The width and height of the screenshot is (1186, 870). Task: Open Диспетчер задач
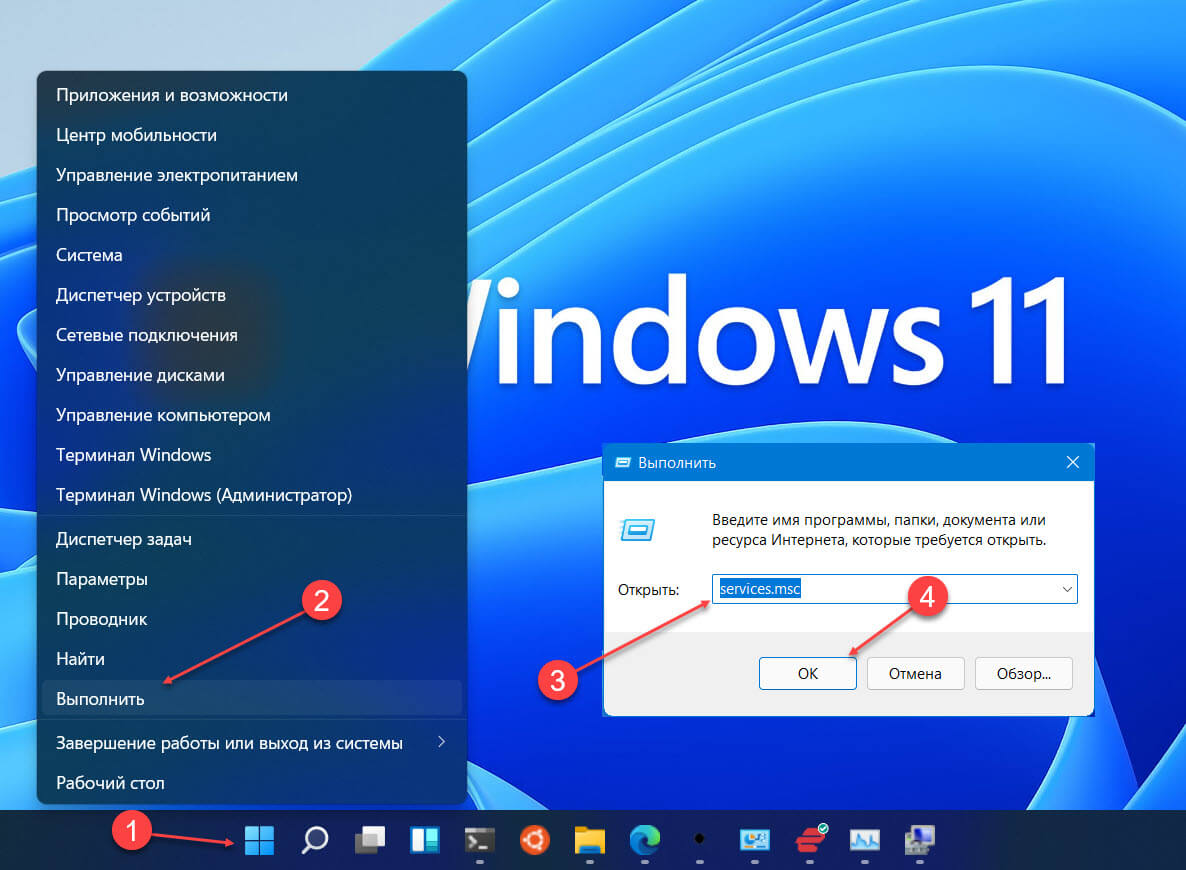(x=251, y=539)
